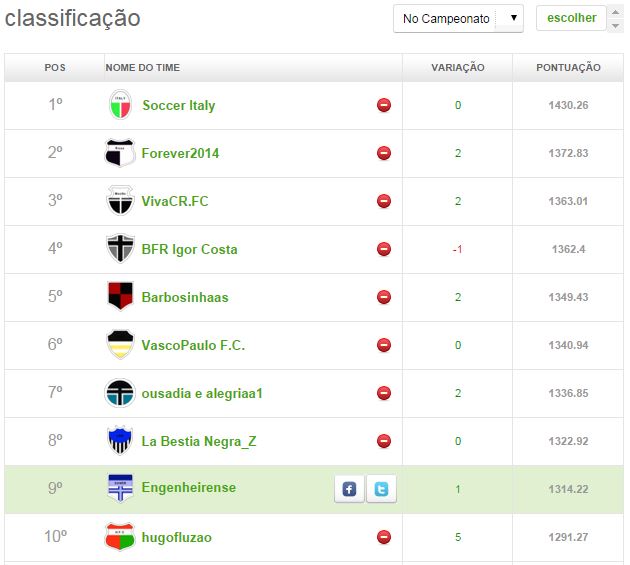Click the hugofluzao team crest thumbnail

[120, 537]
